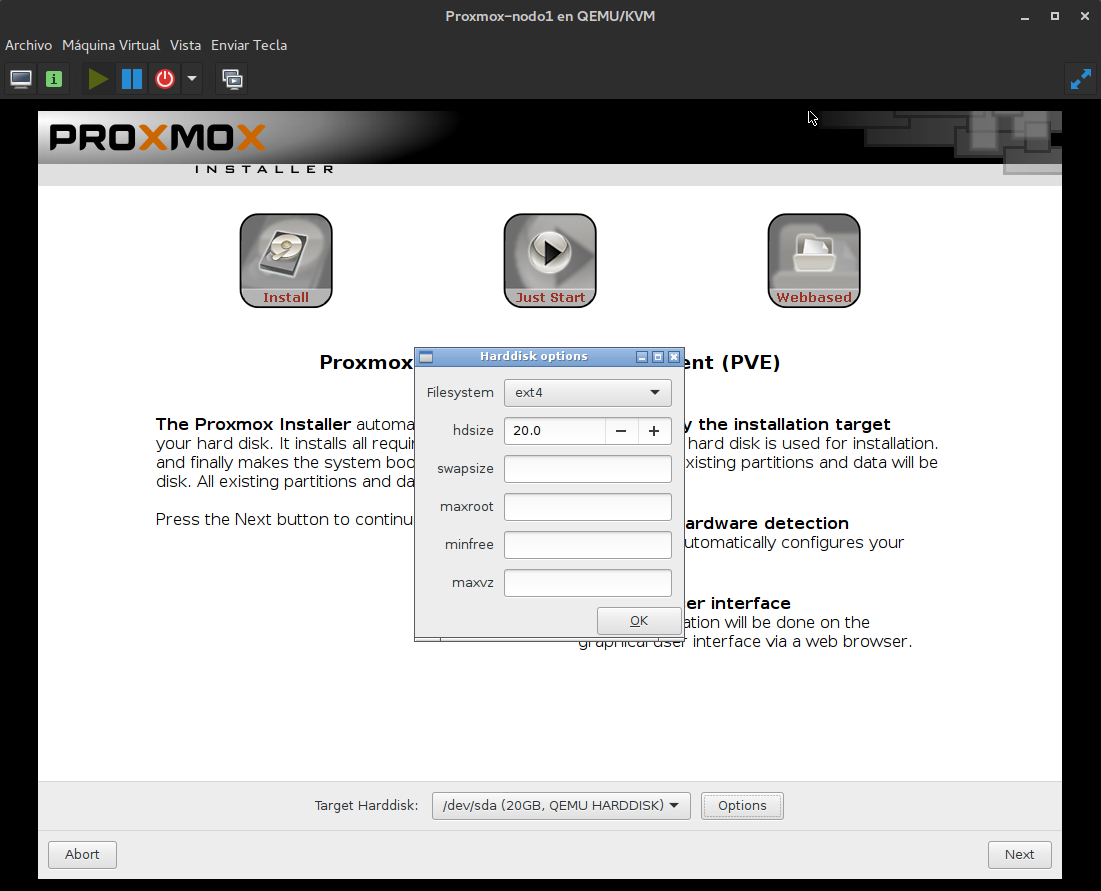Click the Abort button
The width and height of the screenshot is (1101, 891).
coord(82,854)
